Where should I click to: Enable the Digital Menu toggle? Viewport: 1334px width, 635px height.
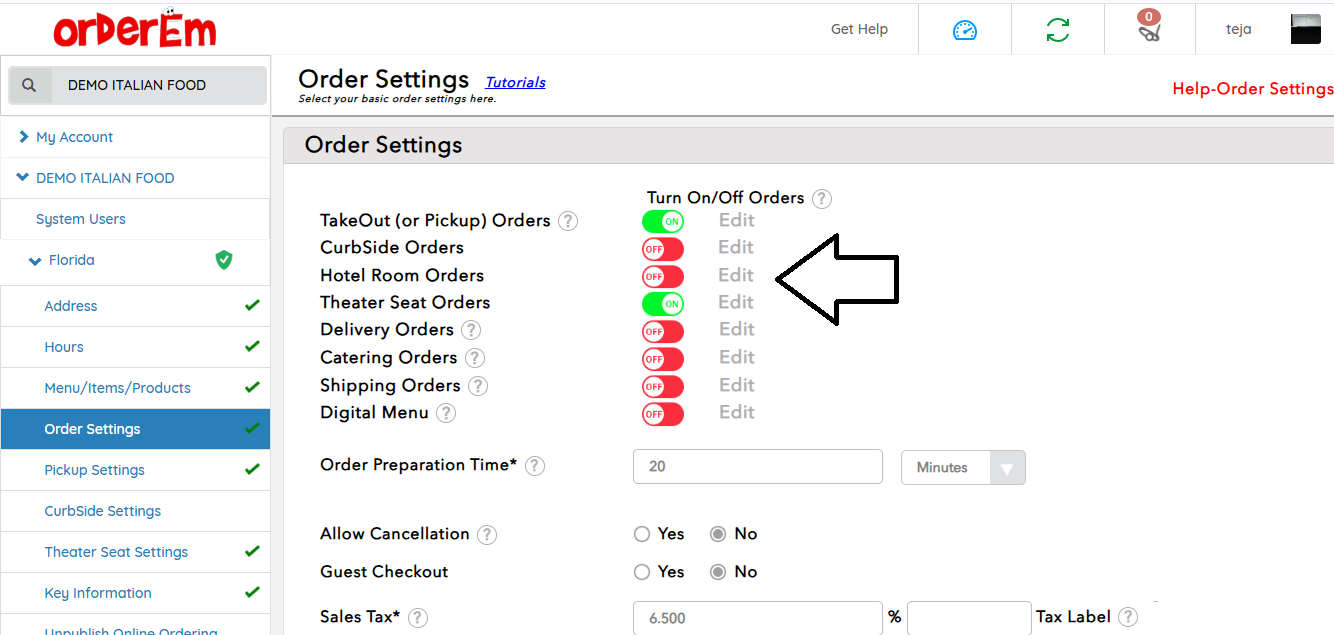click(663, 413)
